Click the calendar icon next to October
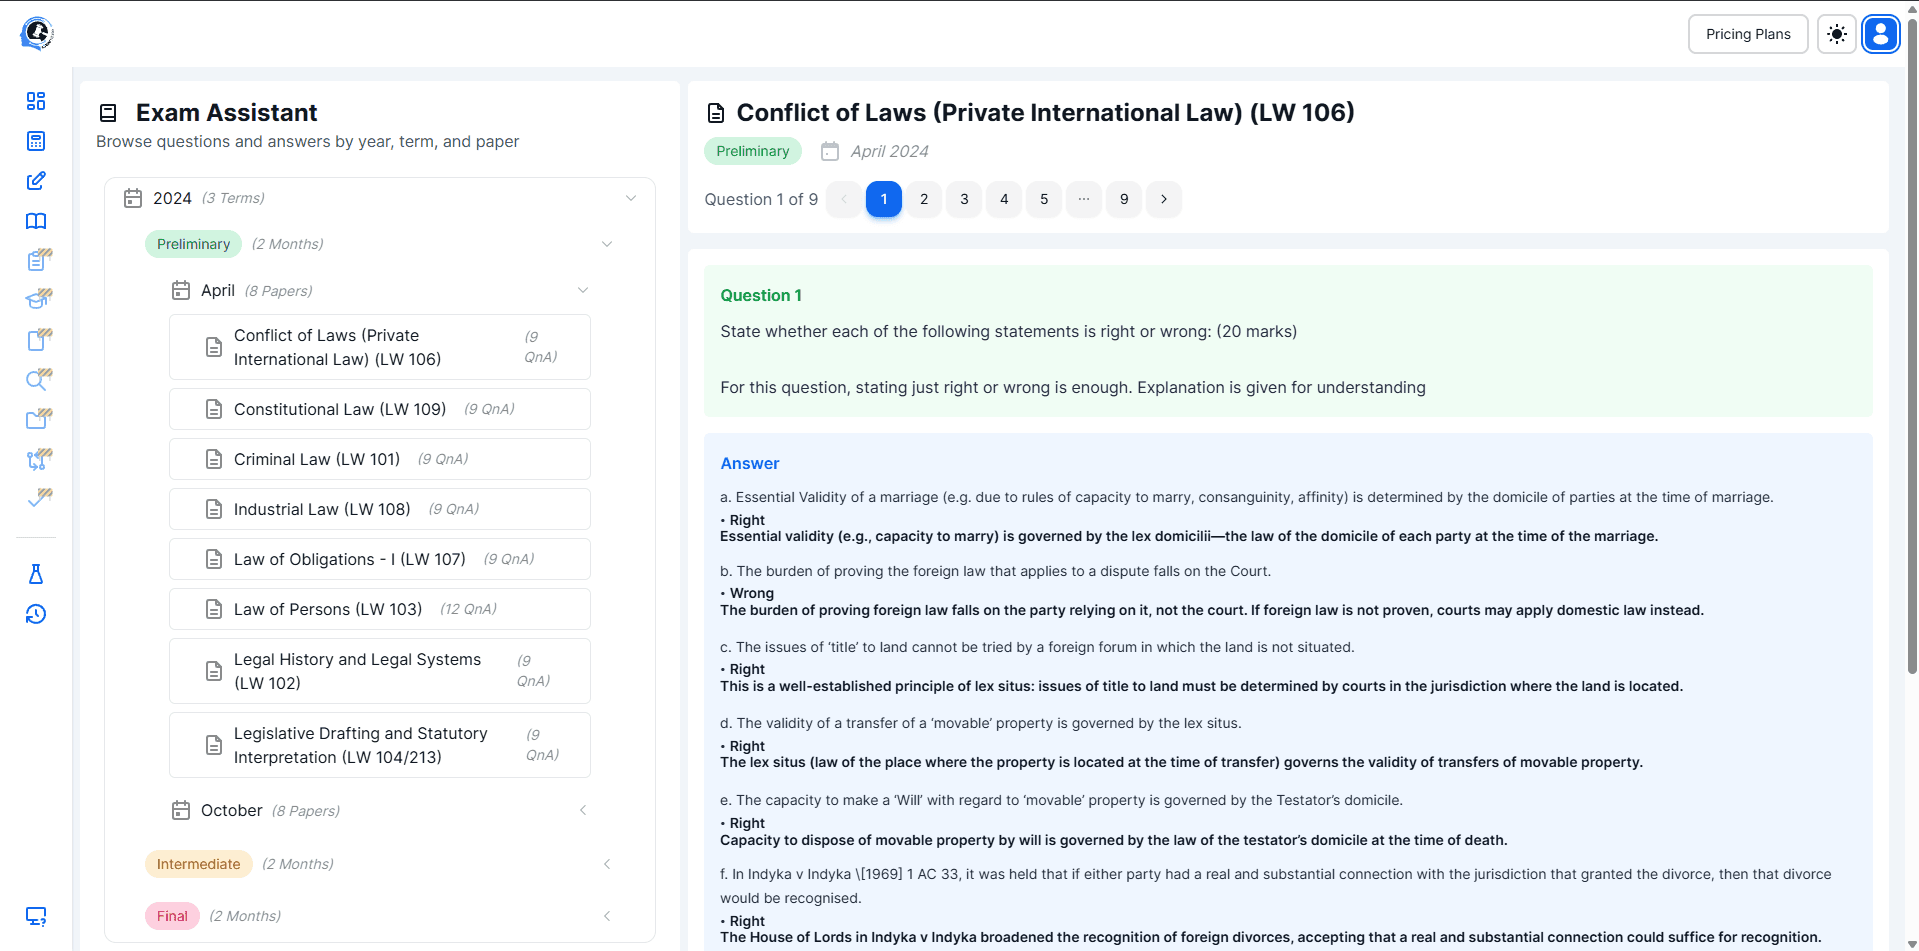Screen dimensions: 1919x951 [181, 810]
